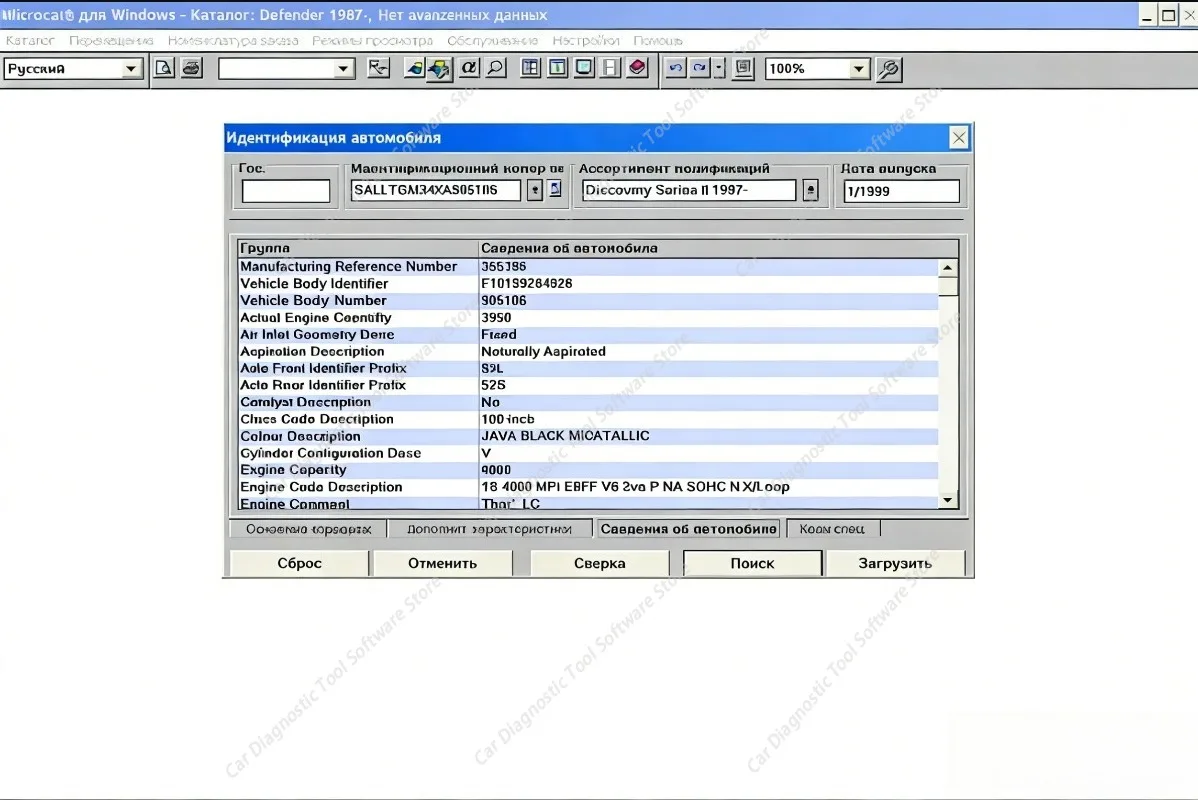Image resolution: width=1198 pixels, height=800 pixels.
Task: Click the print preview toolbar icon
Action: point(164,68)
